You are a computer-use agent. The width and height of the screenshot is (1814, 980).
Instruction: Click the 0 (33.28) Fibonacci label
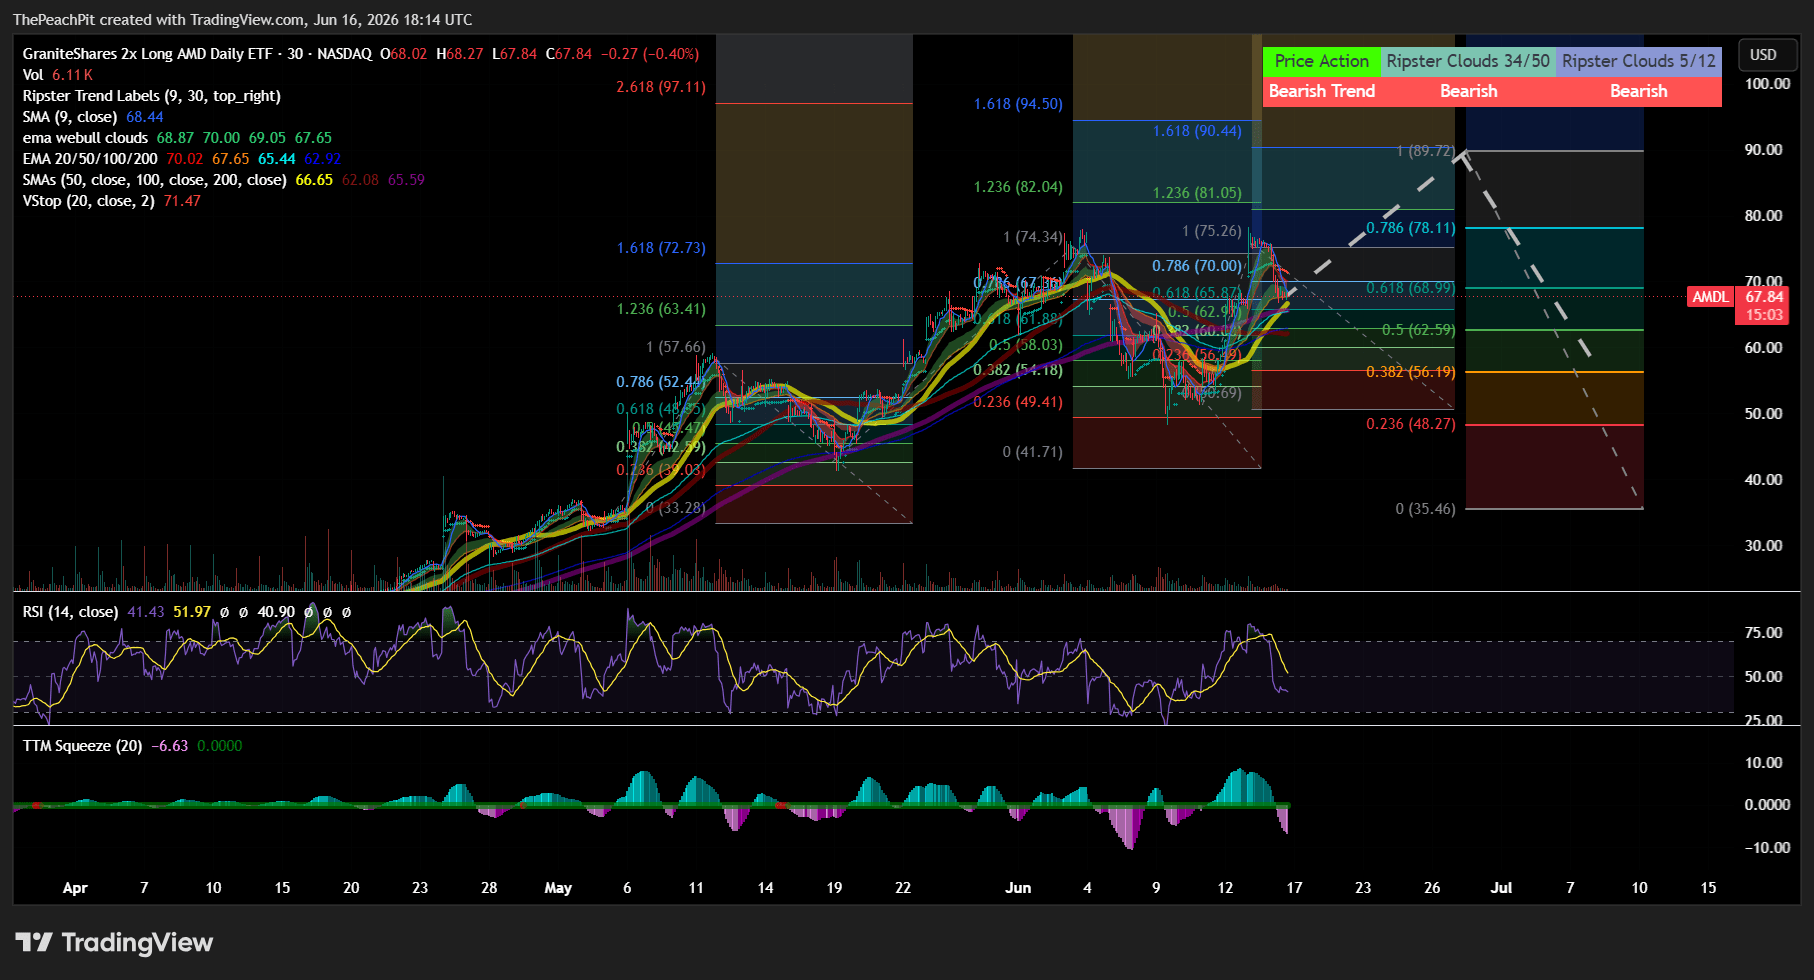pos(676,508)
